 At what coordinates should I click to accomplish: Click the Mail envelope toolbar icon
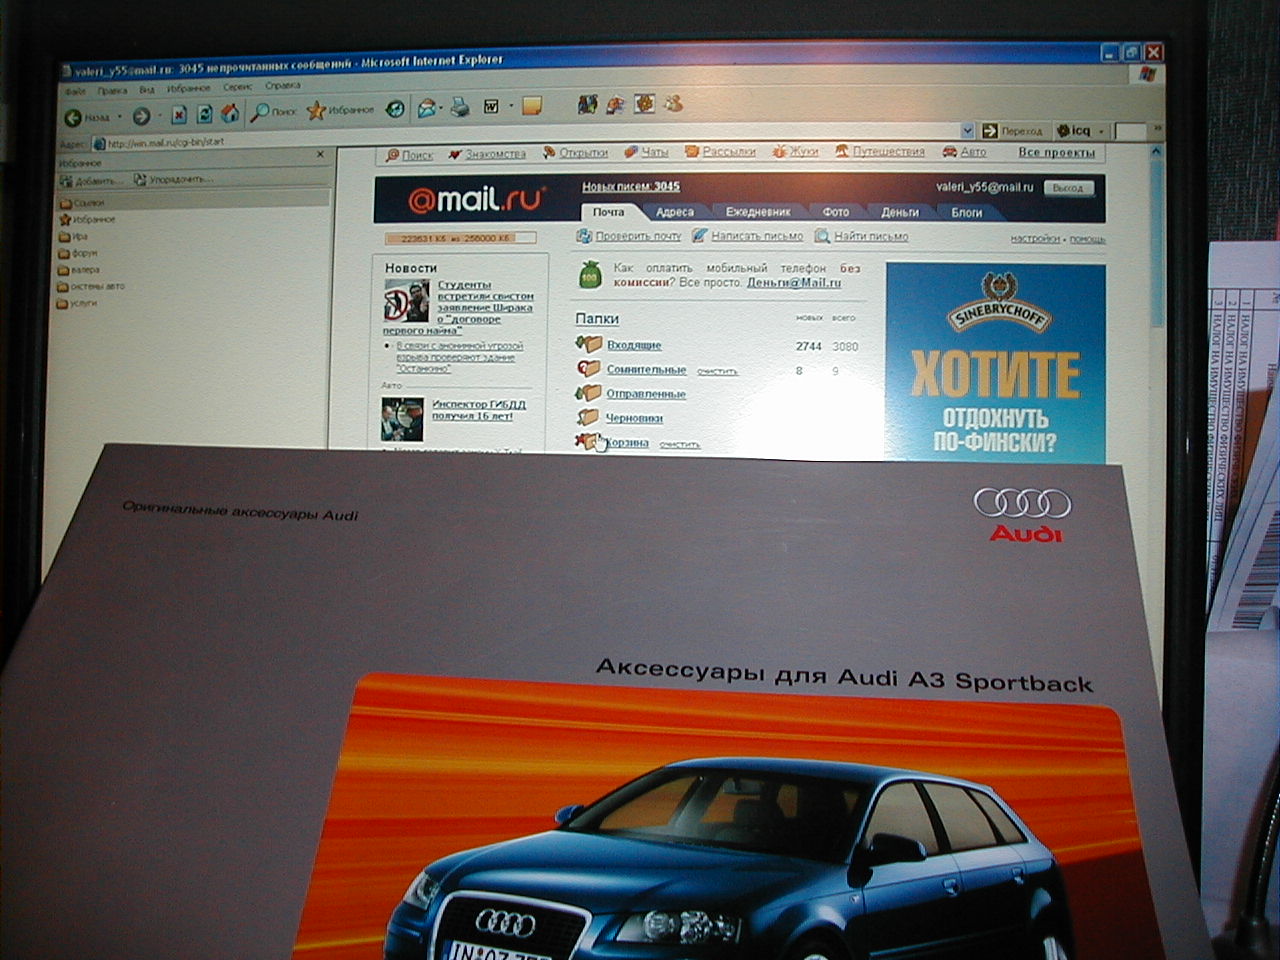(x=426, y=108)
